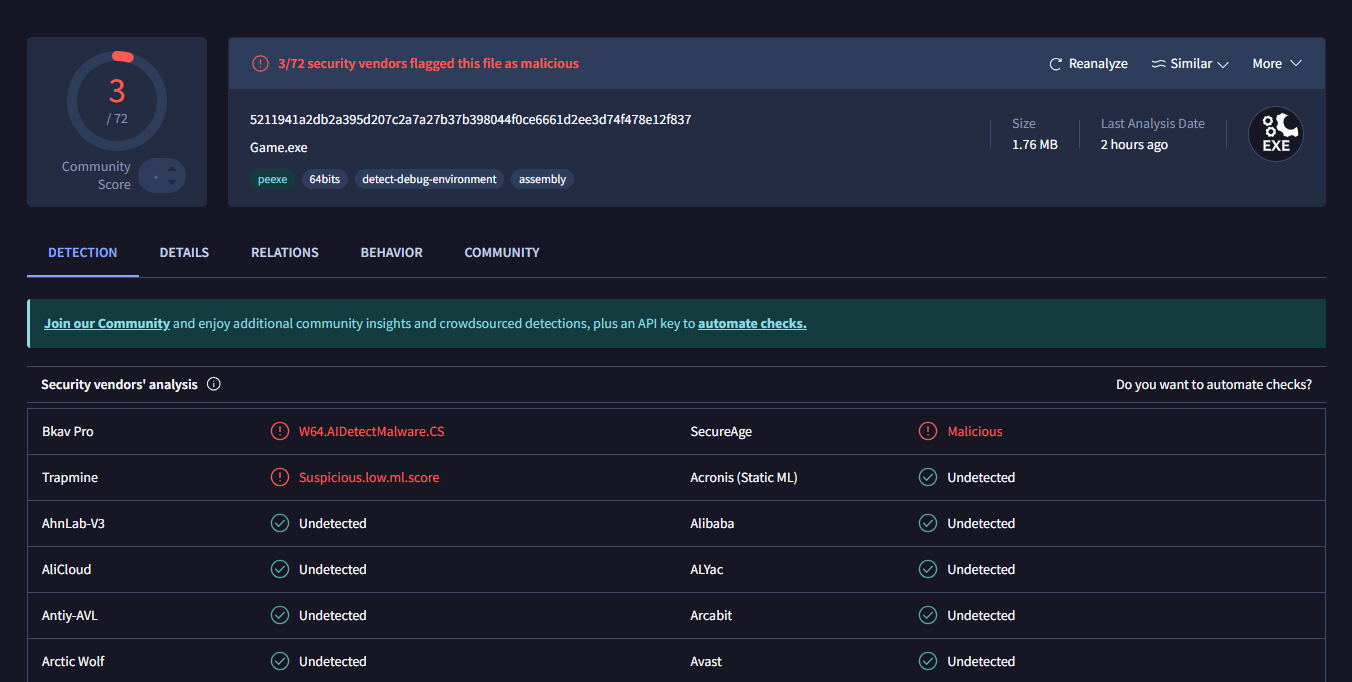
Task: Click the Avast undetected checkmark icon
Action: 928,661
